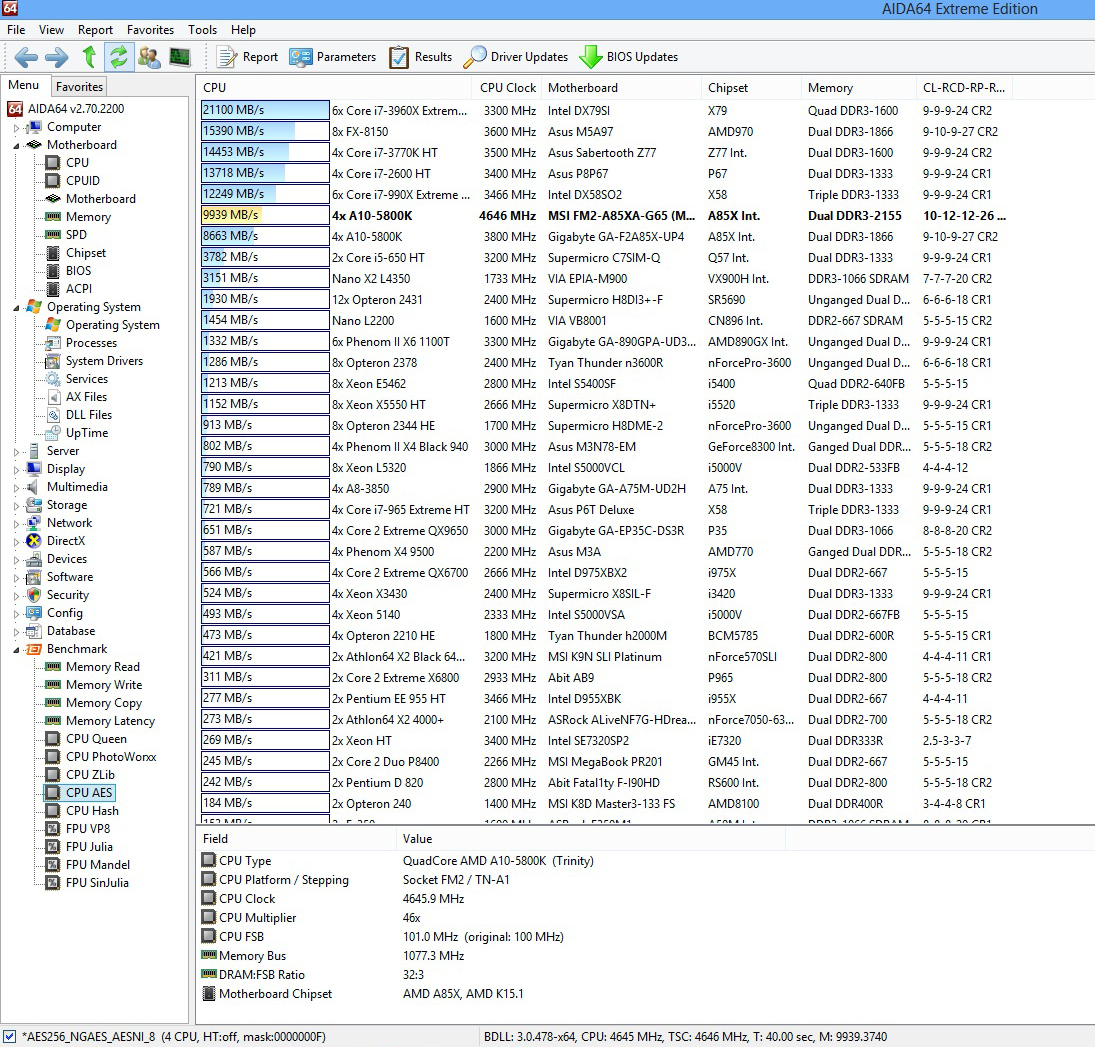Click the Chipset column header
1095x1047 pixels.
coord(751,87)
